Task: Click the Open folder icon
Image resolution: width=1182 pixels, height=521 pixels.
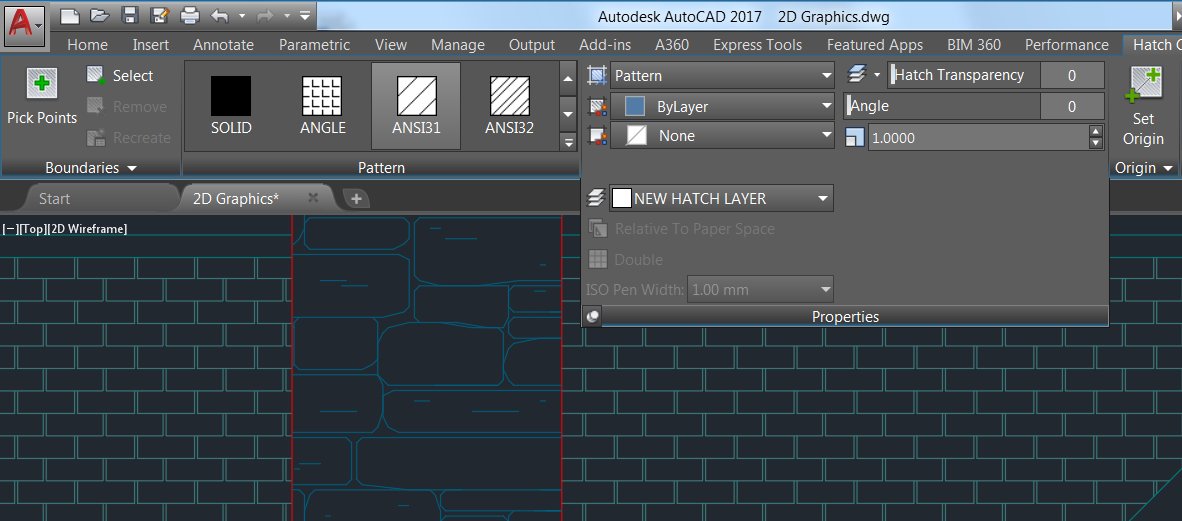Action: pos(100,15)
